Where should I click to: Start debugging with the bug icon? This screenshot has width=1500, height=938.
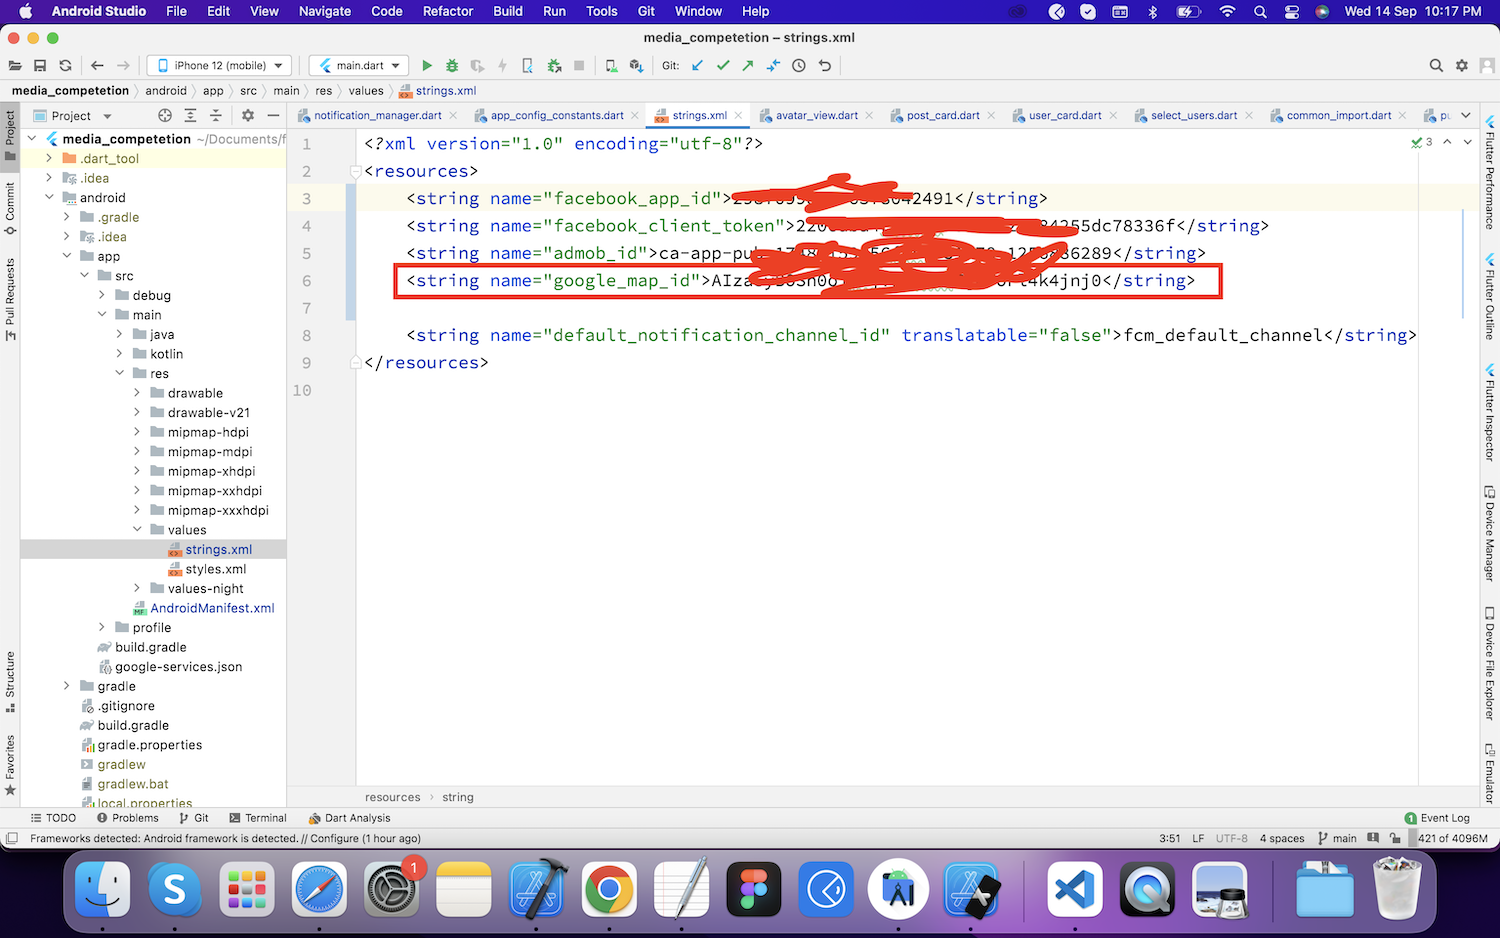click(x=452, y=66)
